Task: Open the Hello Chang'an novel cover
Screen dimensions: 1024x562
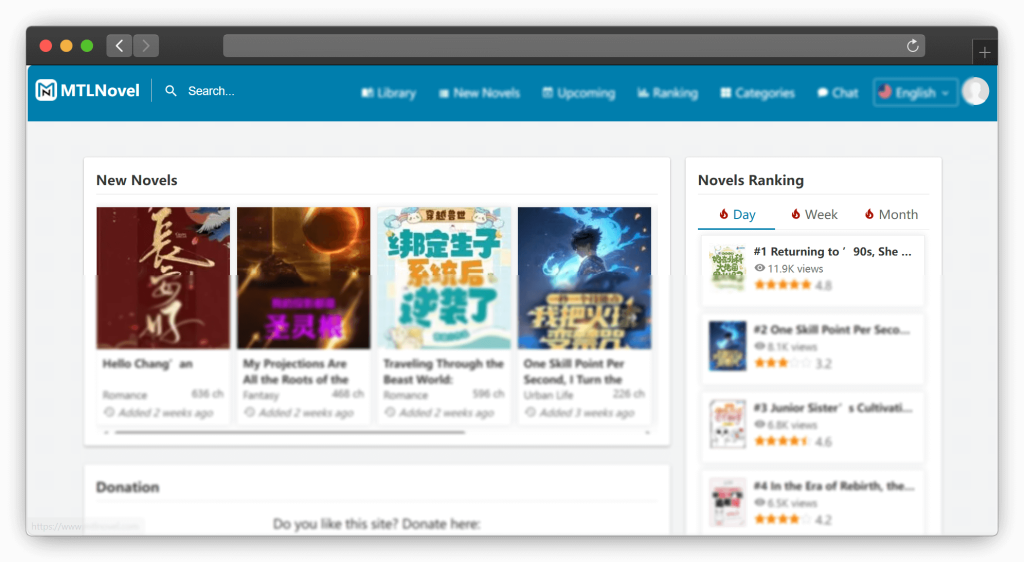Action: pos(163,277)
